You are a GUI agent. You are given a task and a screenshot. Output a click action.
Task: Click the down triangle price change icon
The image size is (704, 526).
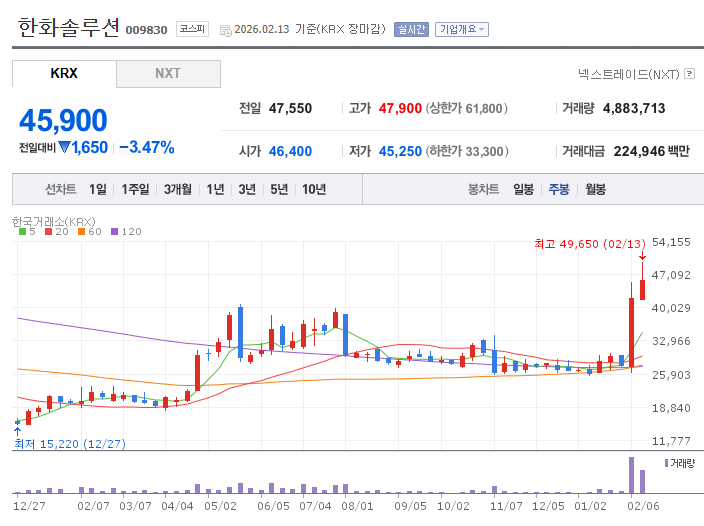(65, 147)
